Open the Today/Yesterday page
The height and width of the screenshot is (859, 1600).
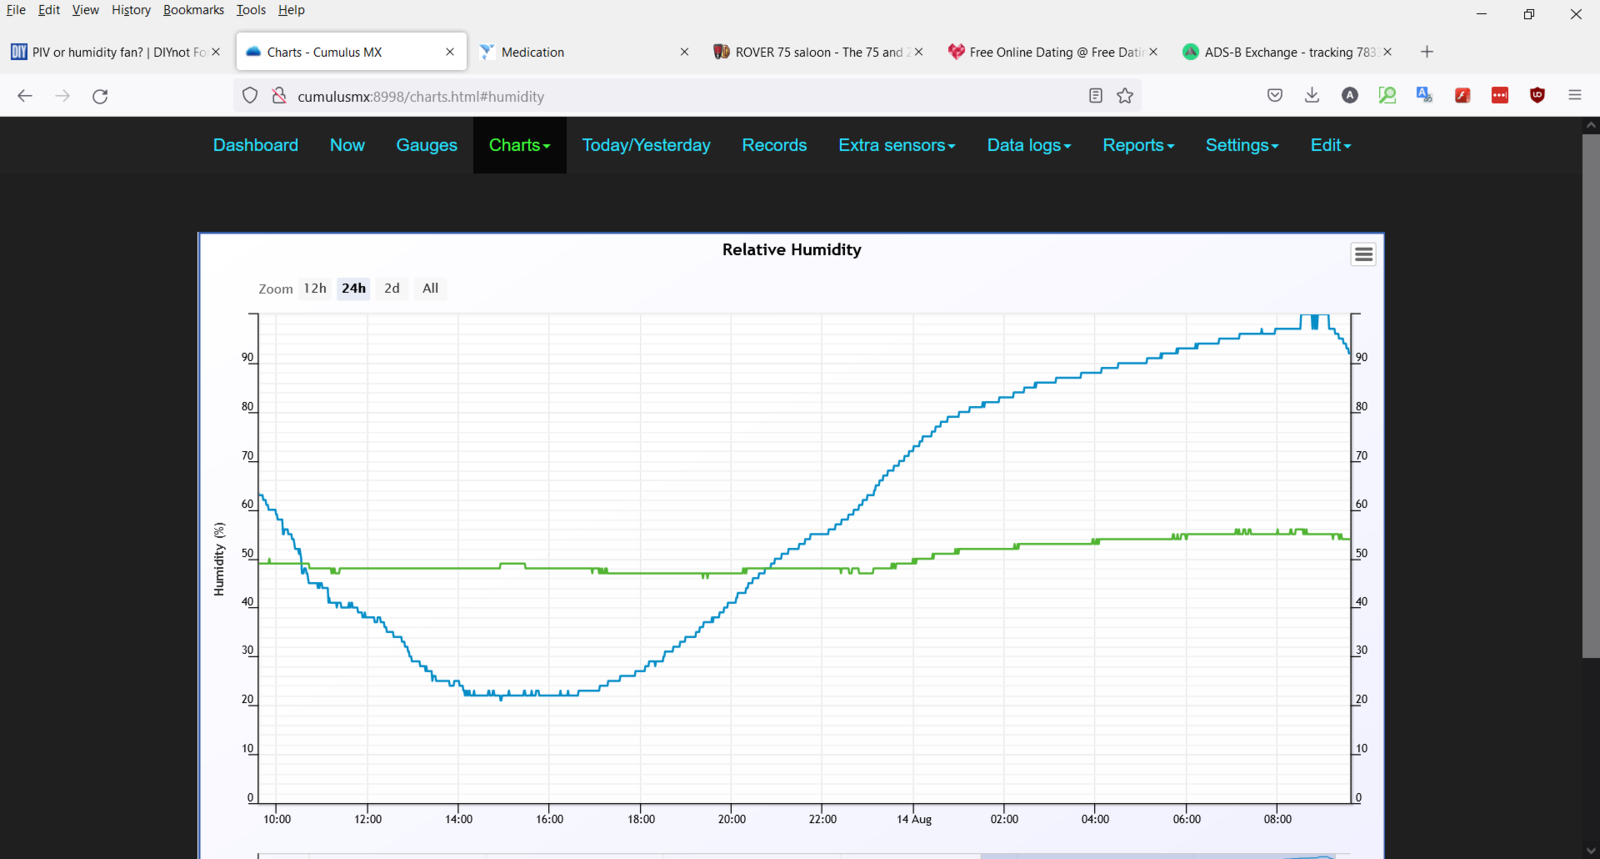[646, 145]
